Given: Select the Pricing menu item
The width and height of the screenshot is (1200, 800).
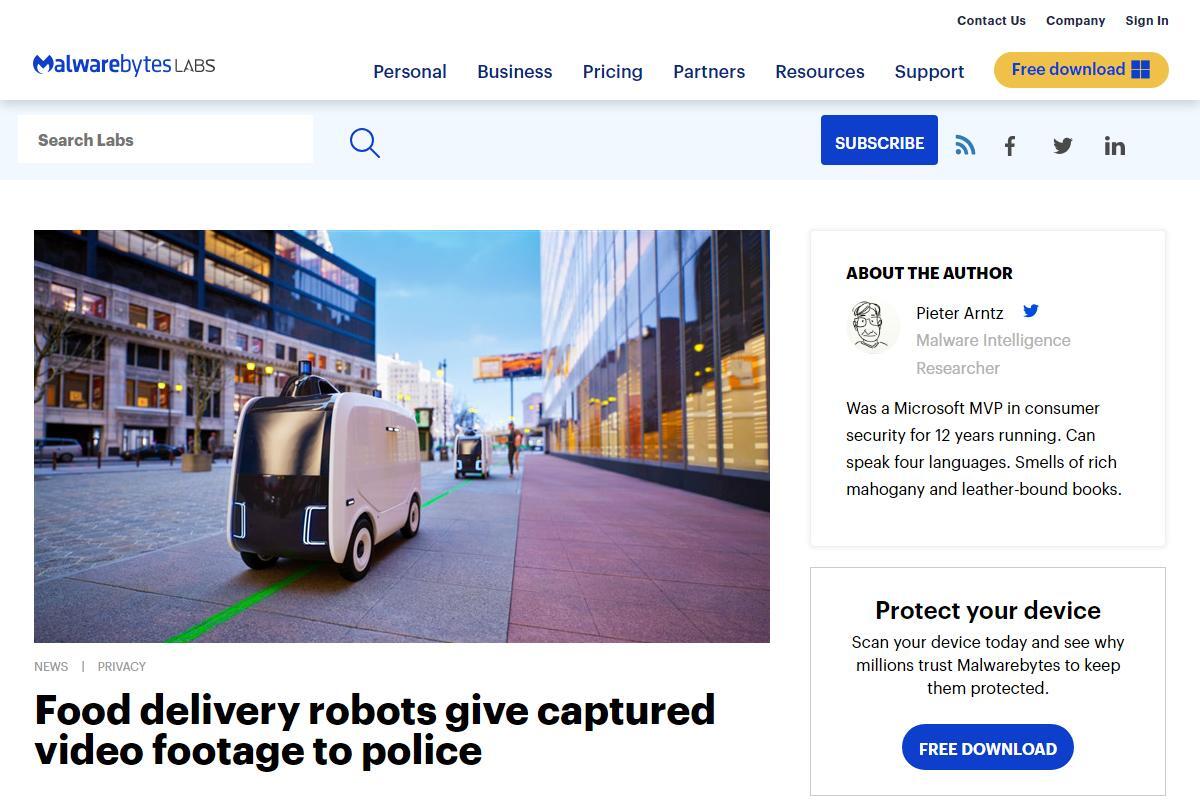Looking at the screenshot, I should click(612, 71).
